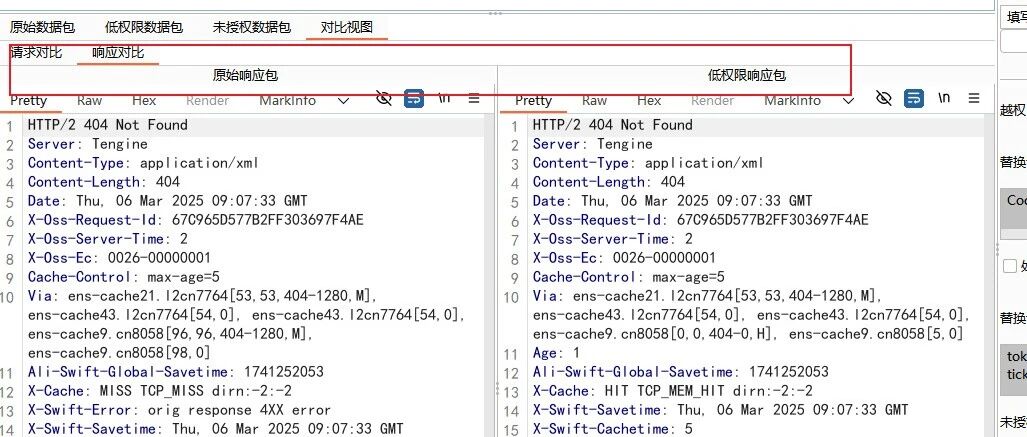Focus the 填写 input field at top right
1027x437 pixels.
pos(1014,18)
